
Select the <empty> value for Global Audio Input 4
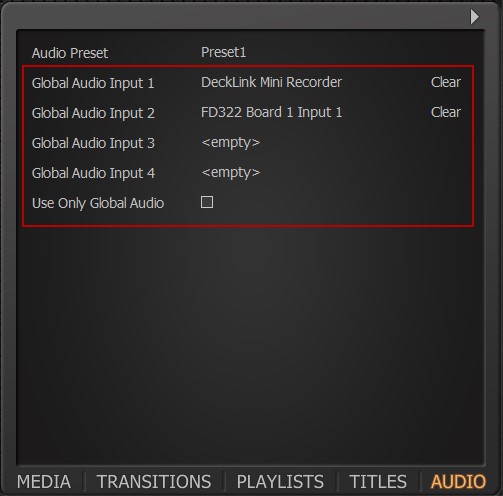coord(231,173)
